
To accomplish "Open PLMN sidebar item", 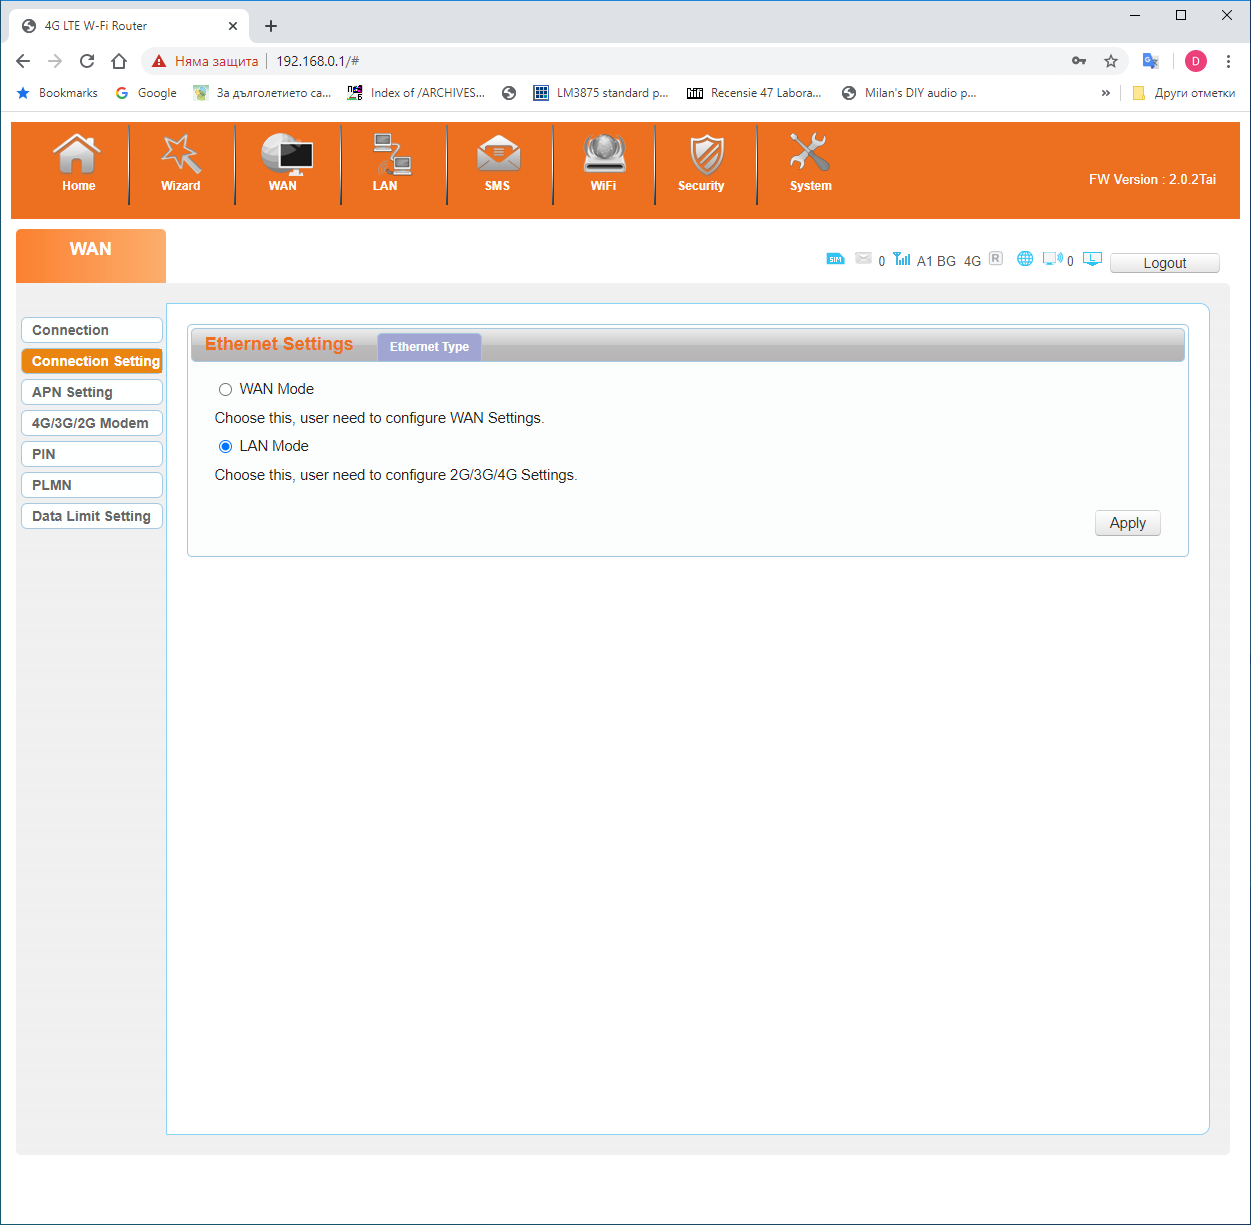I will [x=92, y=485].
